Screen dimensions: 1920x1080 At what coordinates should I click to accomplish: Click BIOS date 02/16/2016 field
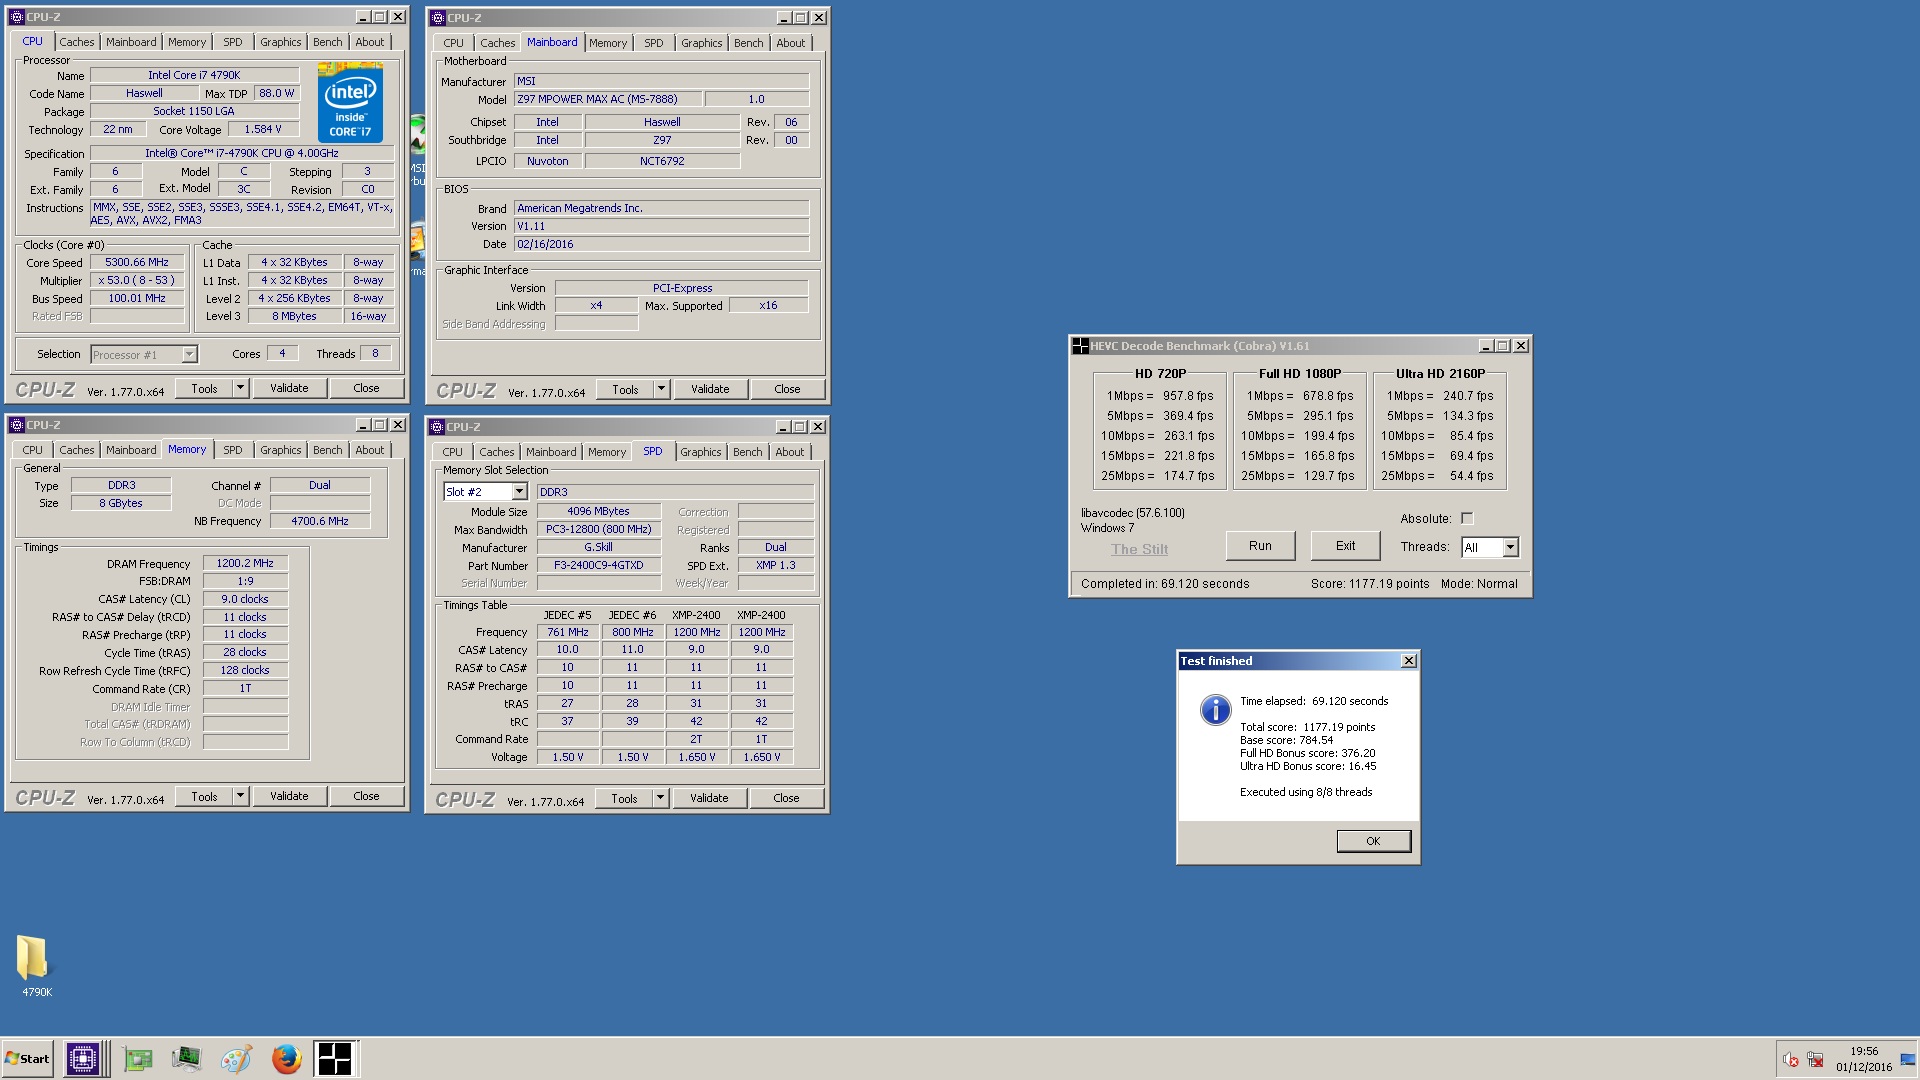pyautogui.click(x=661, y=244)
